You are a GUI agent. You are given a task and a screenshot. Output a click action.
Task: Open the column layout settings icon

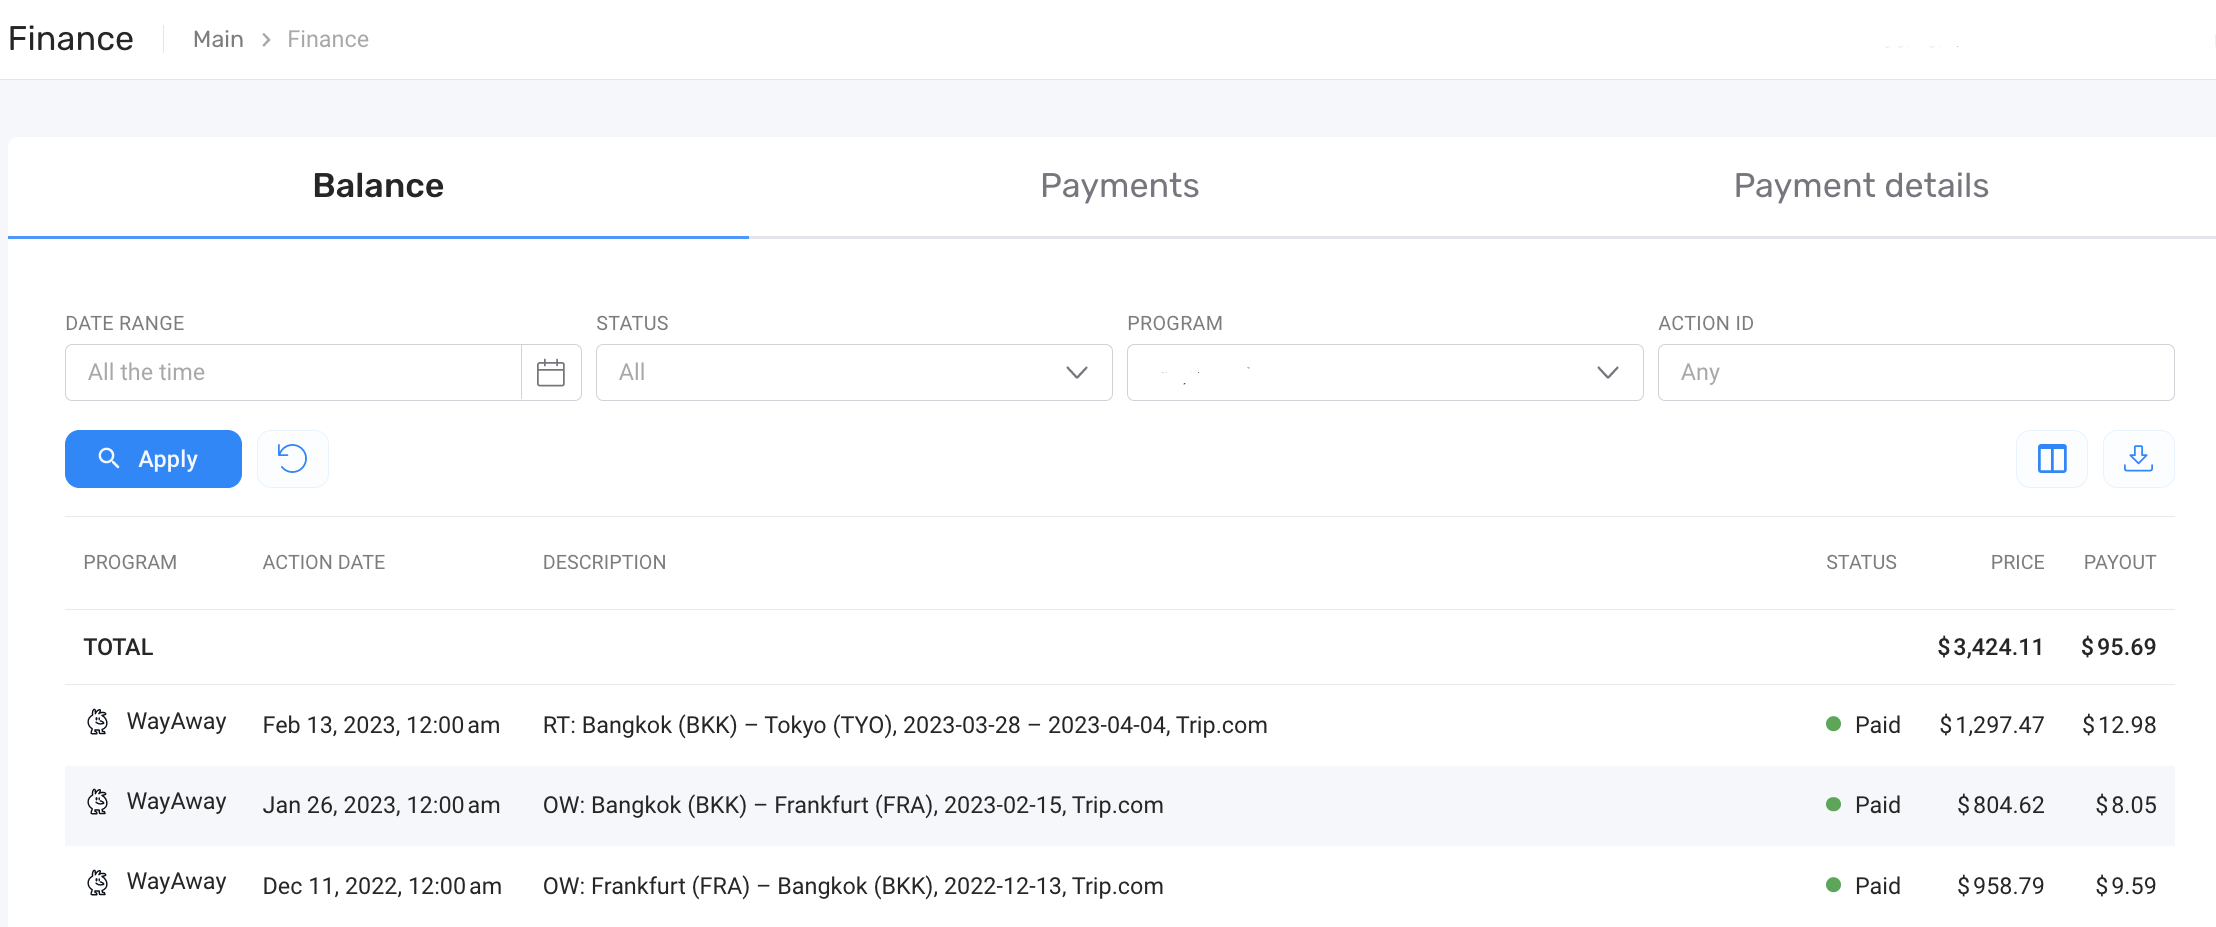[x=2051, y=459]
